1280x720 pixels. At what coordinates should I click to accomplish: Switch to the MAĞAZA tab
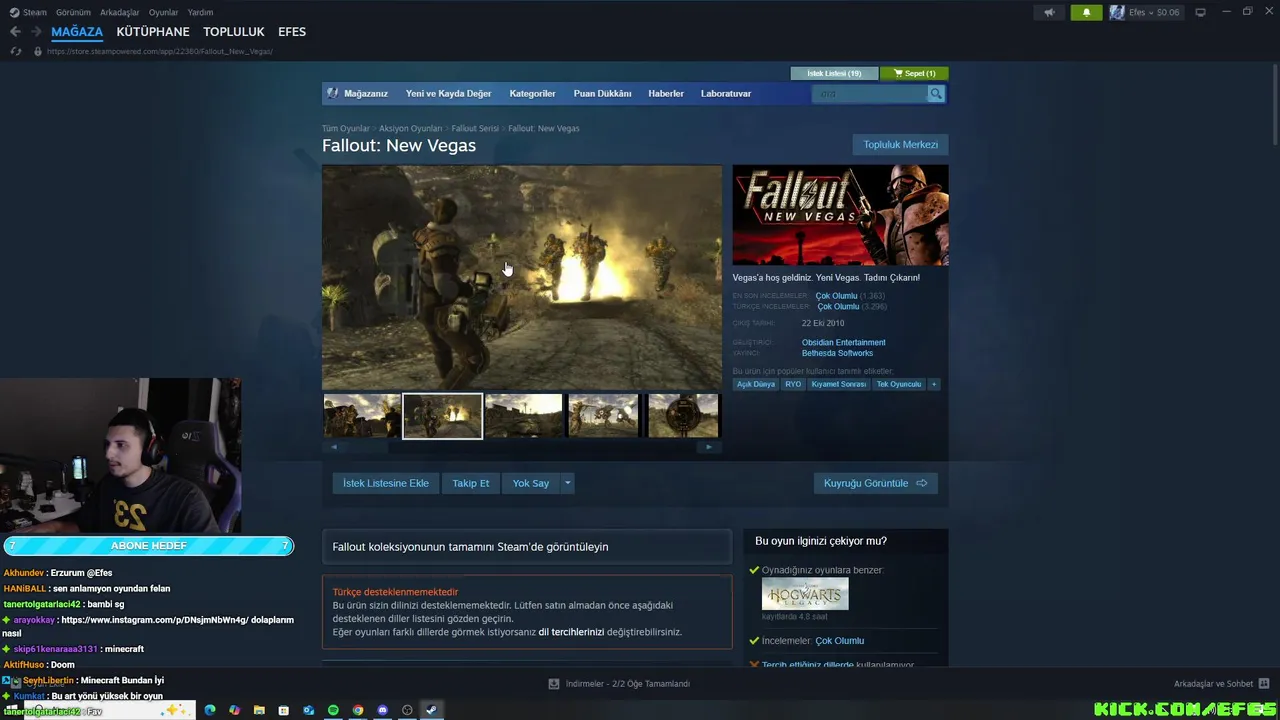click(77, 32)
